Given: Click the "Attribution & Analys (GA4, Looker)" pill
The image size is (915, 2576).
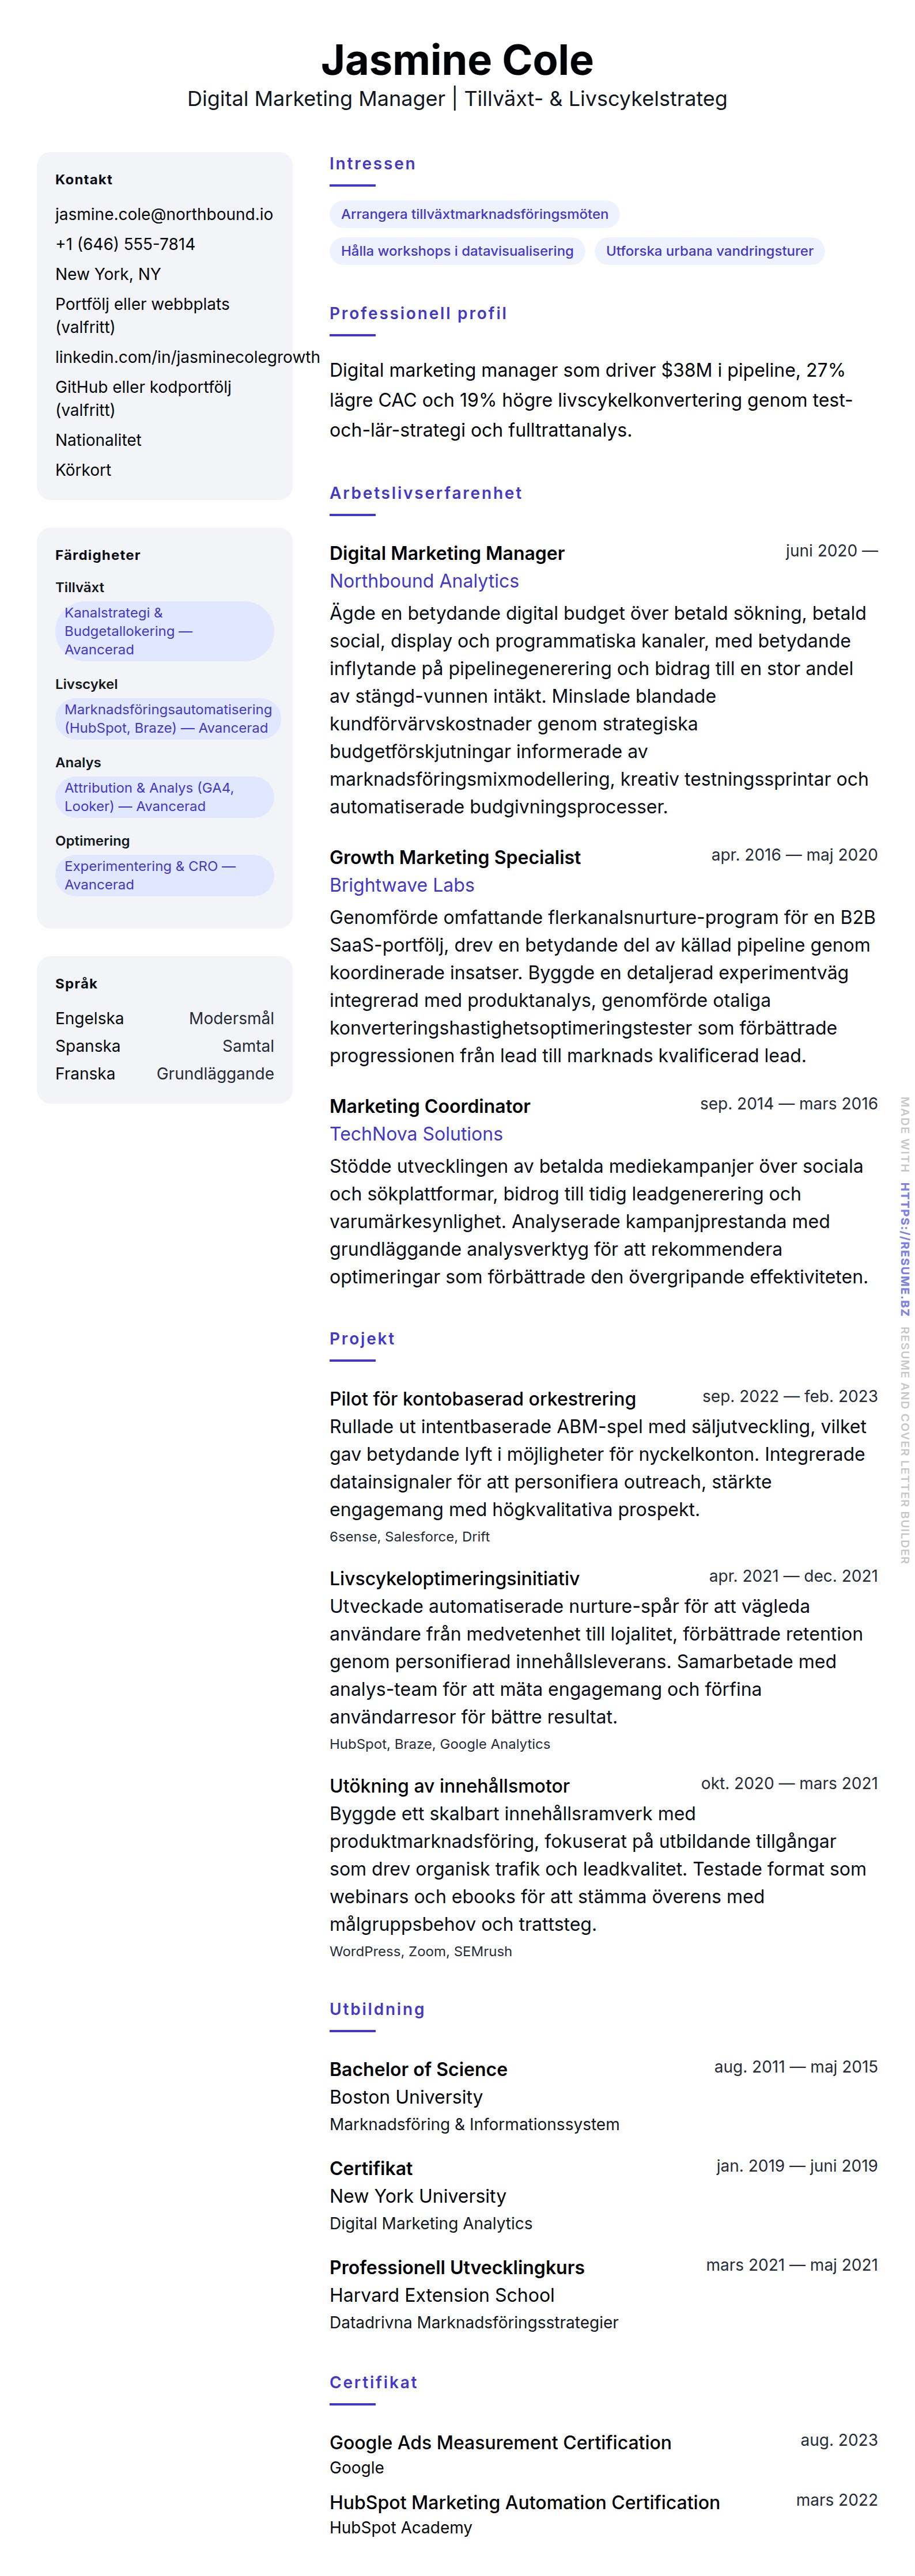Looking at the screenshot, I should point(164,797).
